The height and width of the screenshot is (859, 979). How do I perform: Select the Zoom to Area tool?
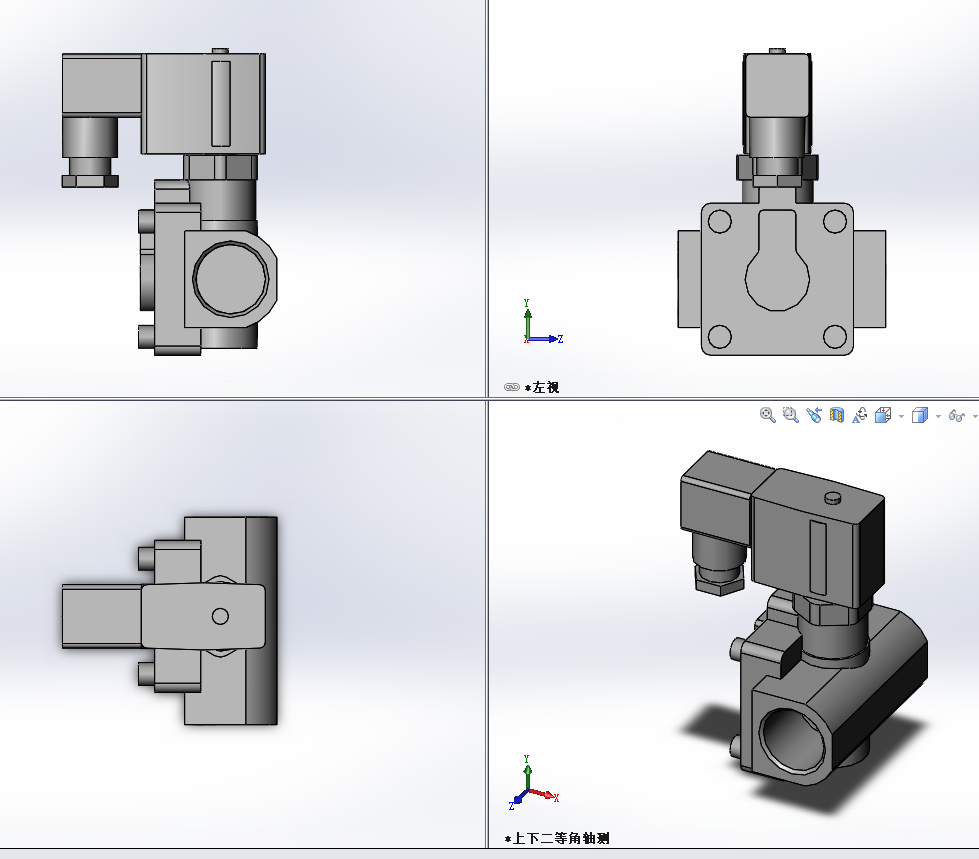click(x=790, y=415)
